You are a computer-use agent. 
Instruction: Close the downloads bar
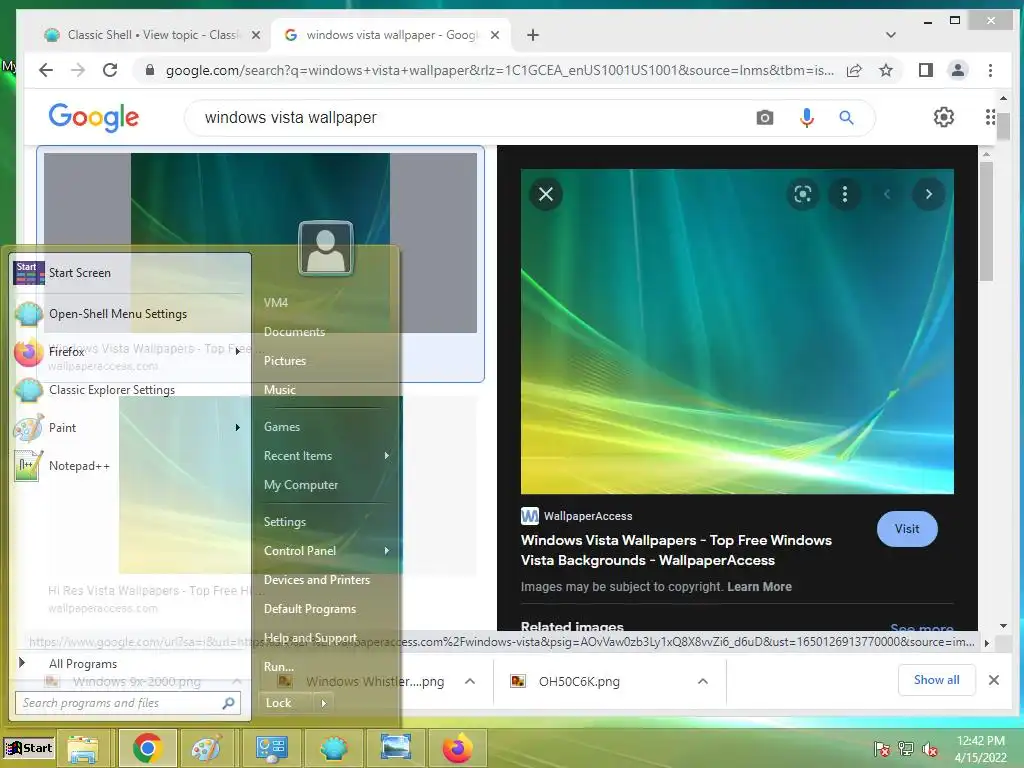point(993,680)
